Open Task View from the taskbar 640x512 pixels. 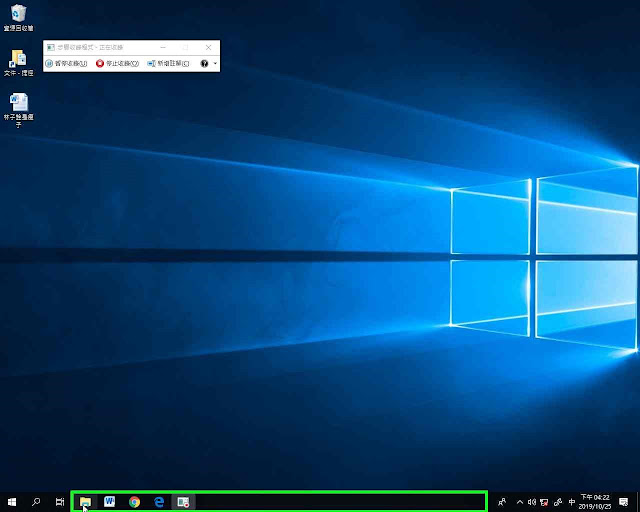(60, 502)
